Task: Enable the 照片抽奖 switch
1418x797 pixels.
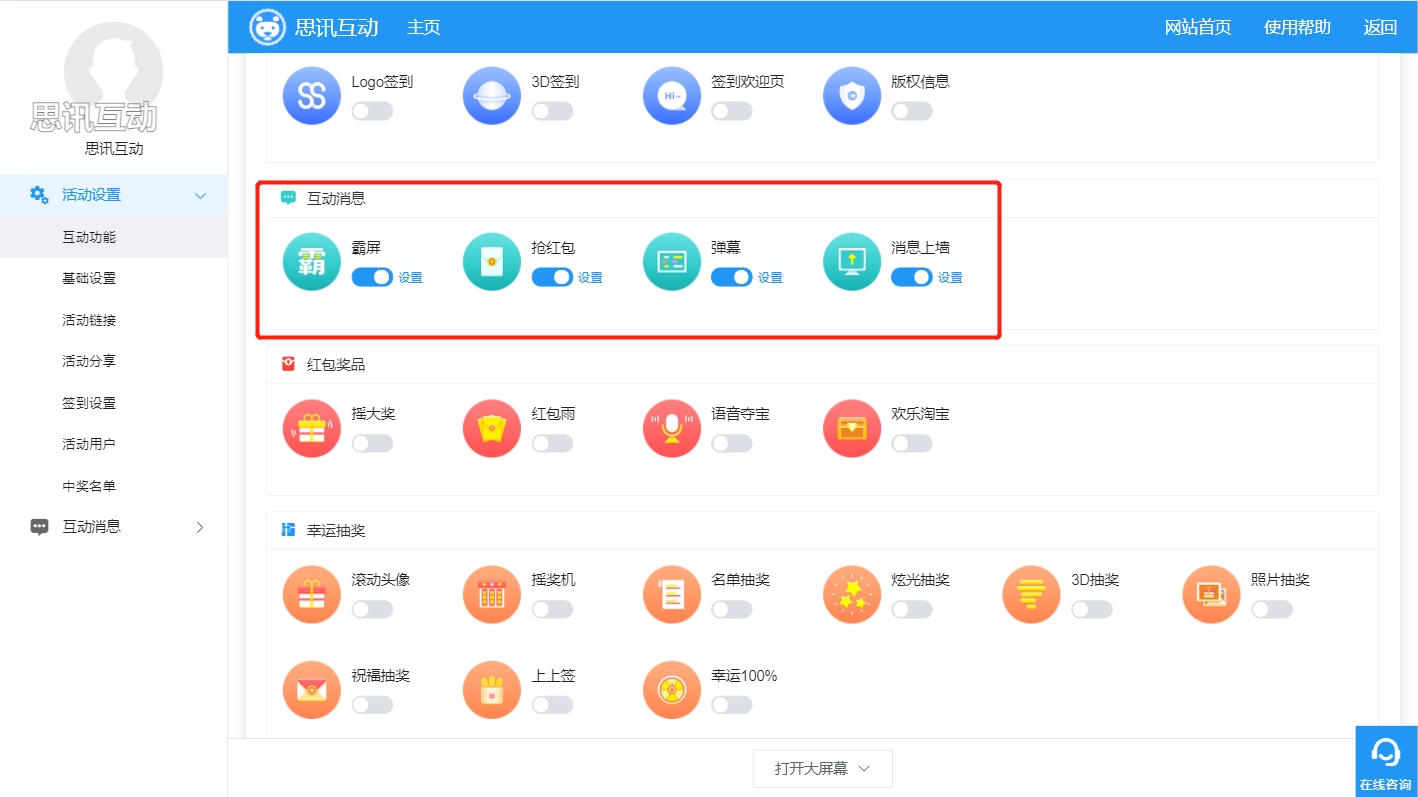Action: point(1272,609)
